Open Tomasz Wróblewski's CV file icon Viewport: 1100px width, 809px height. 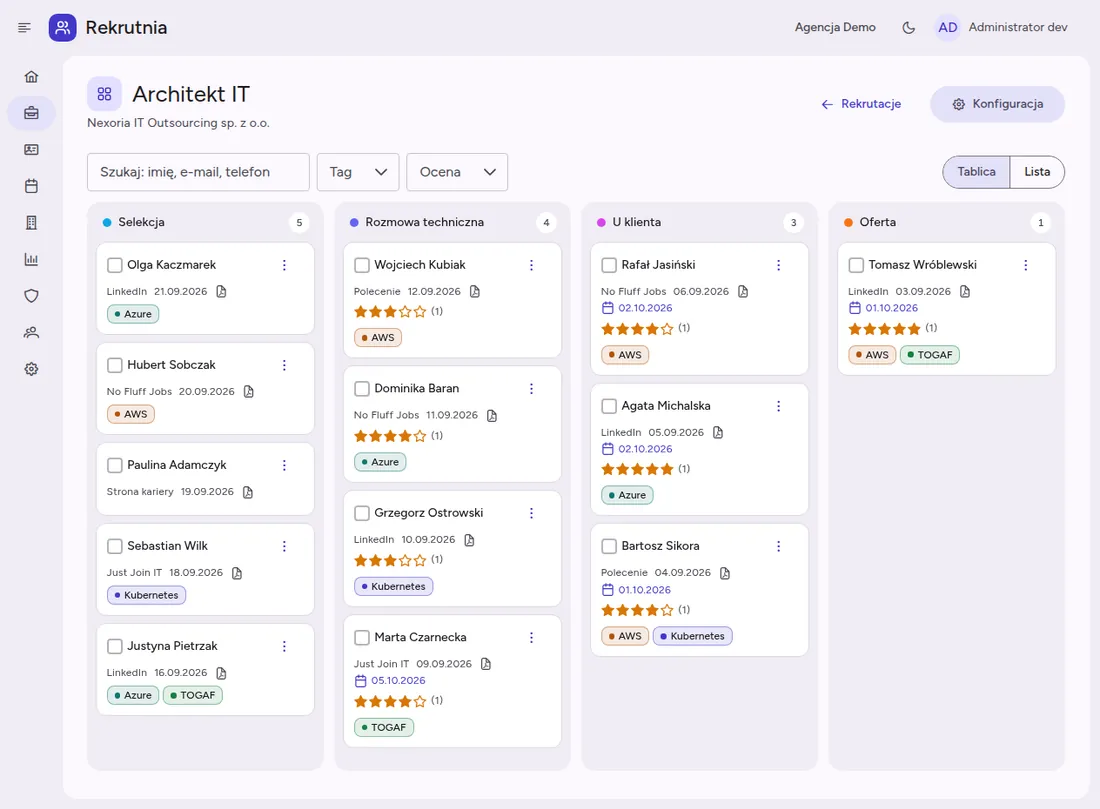965,291
